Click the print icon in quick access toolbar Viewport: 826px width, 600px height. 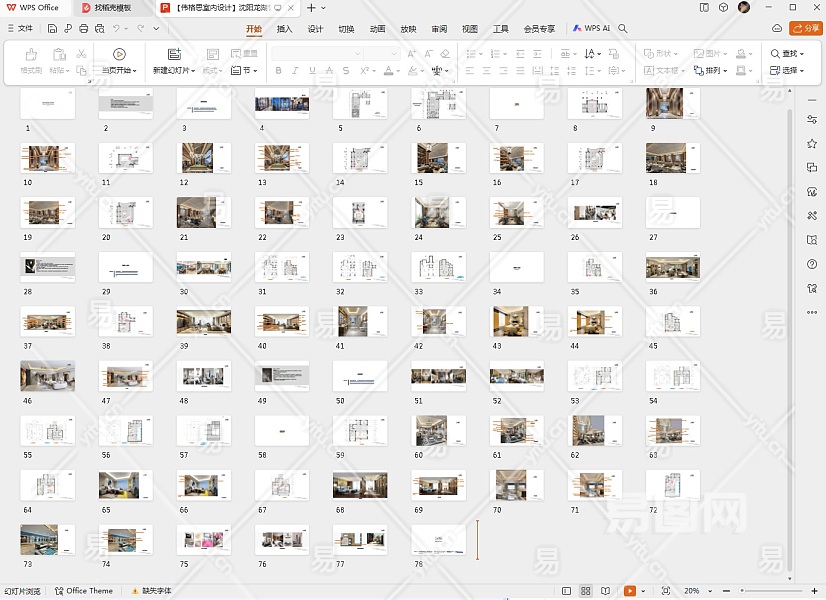click(x=84, y=29)
